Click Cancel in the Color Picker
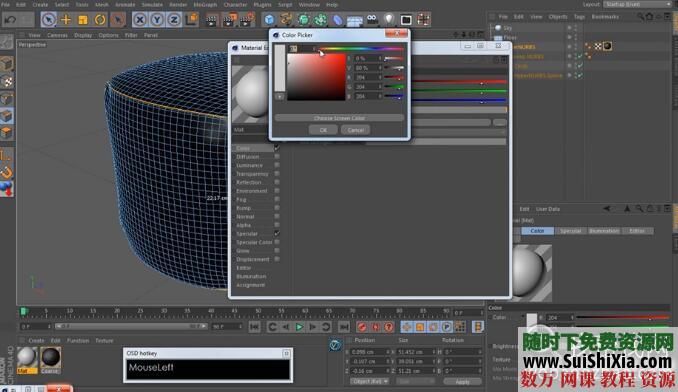 pyautogui.click(x=355, y=130)
